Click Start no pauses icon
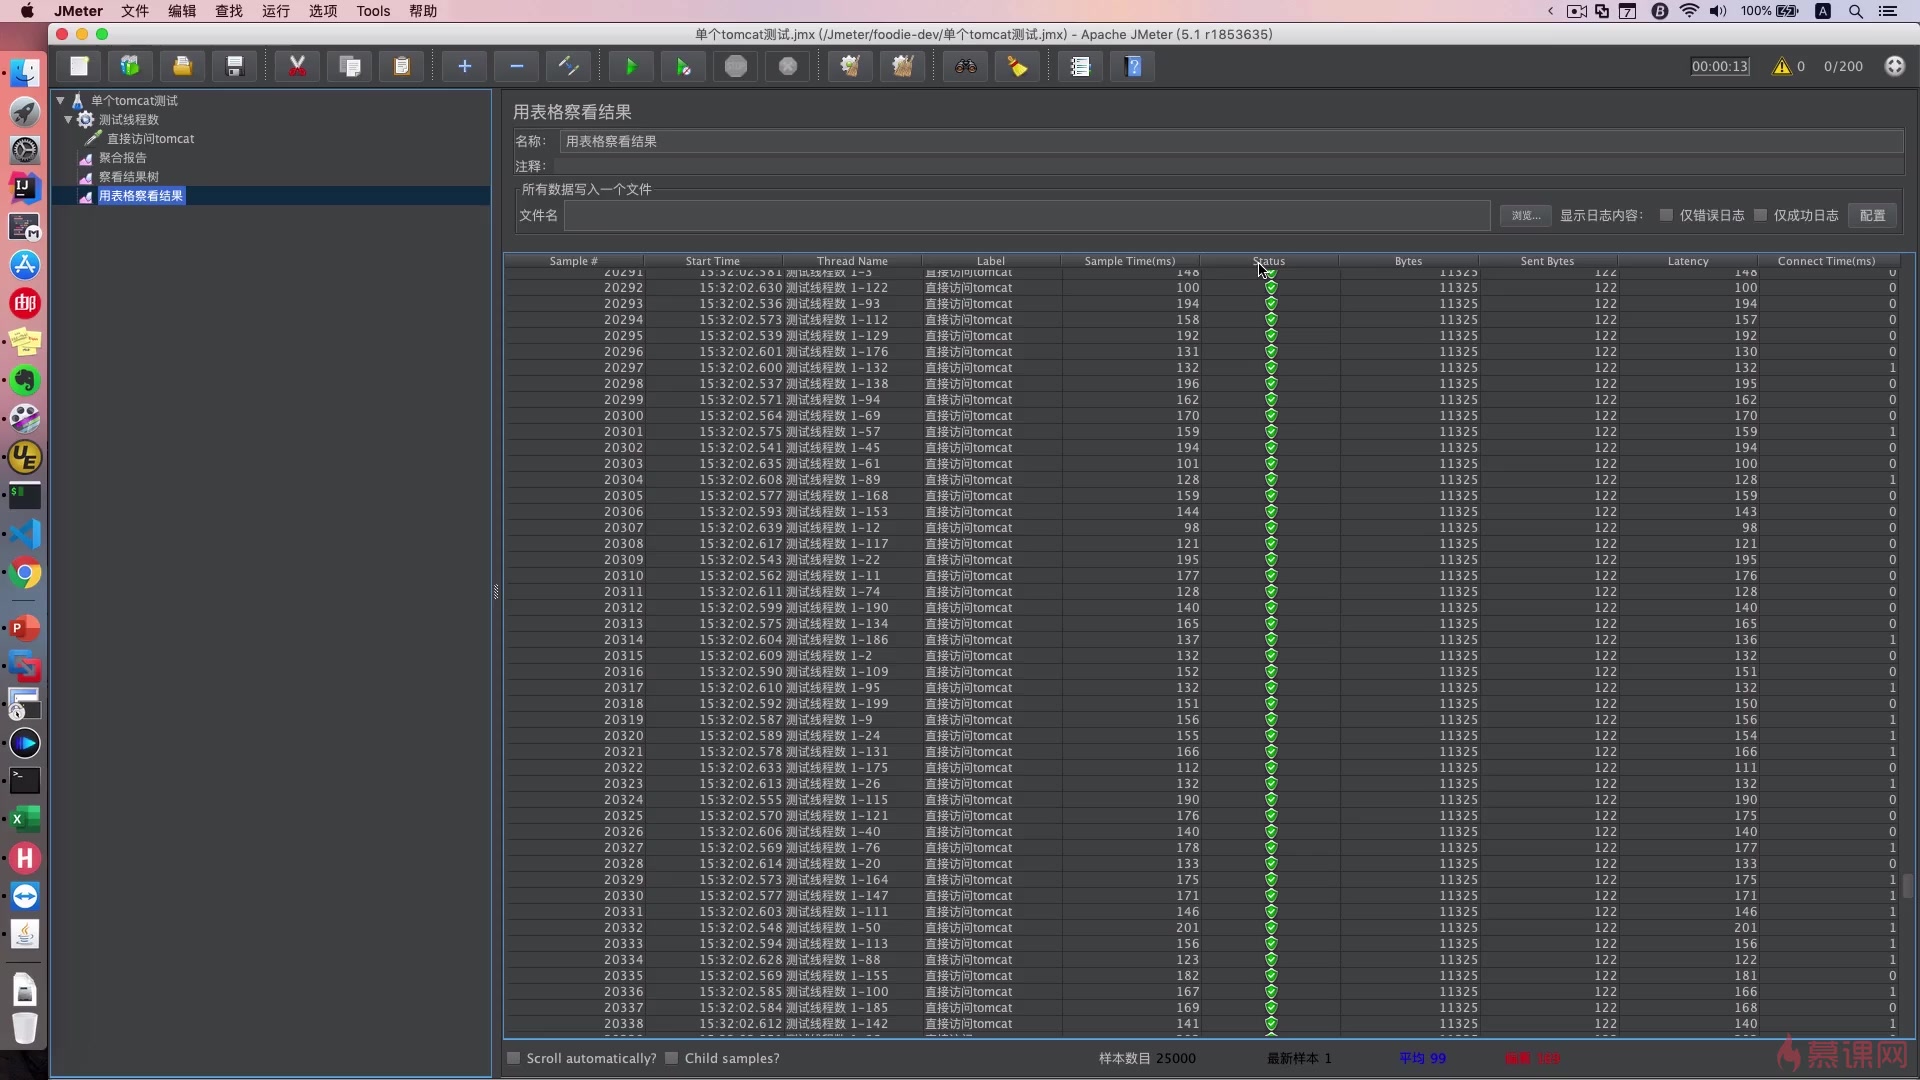 point(683,66)
